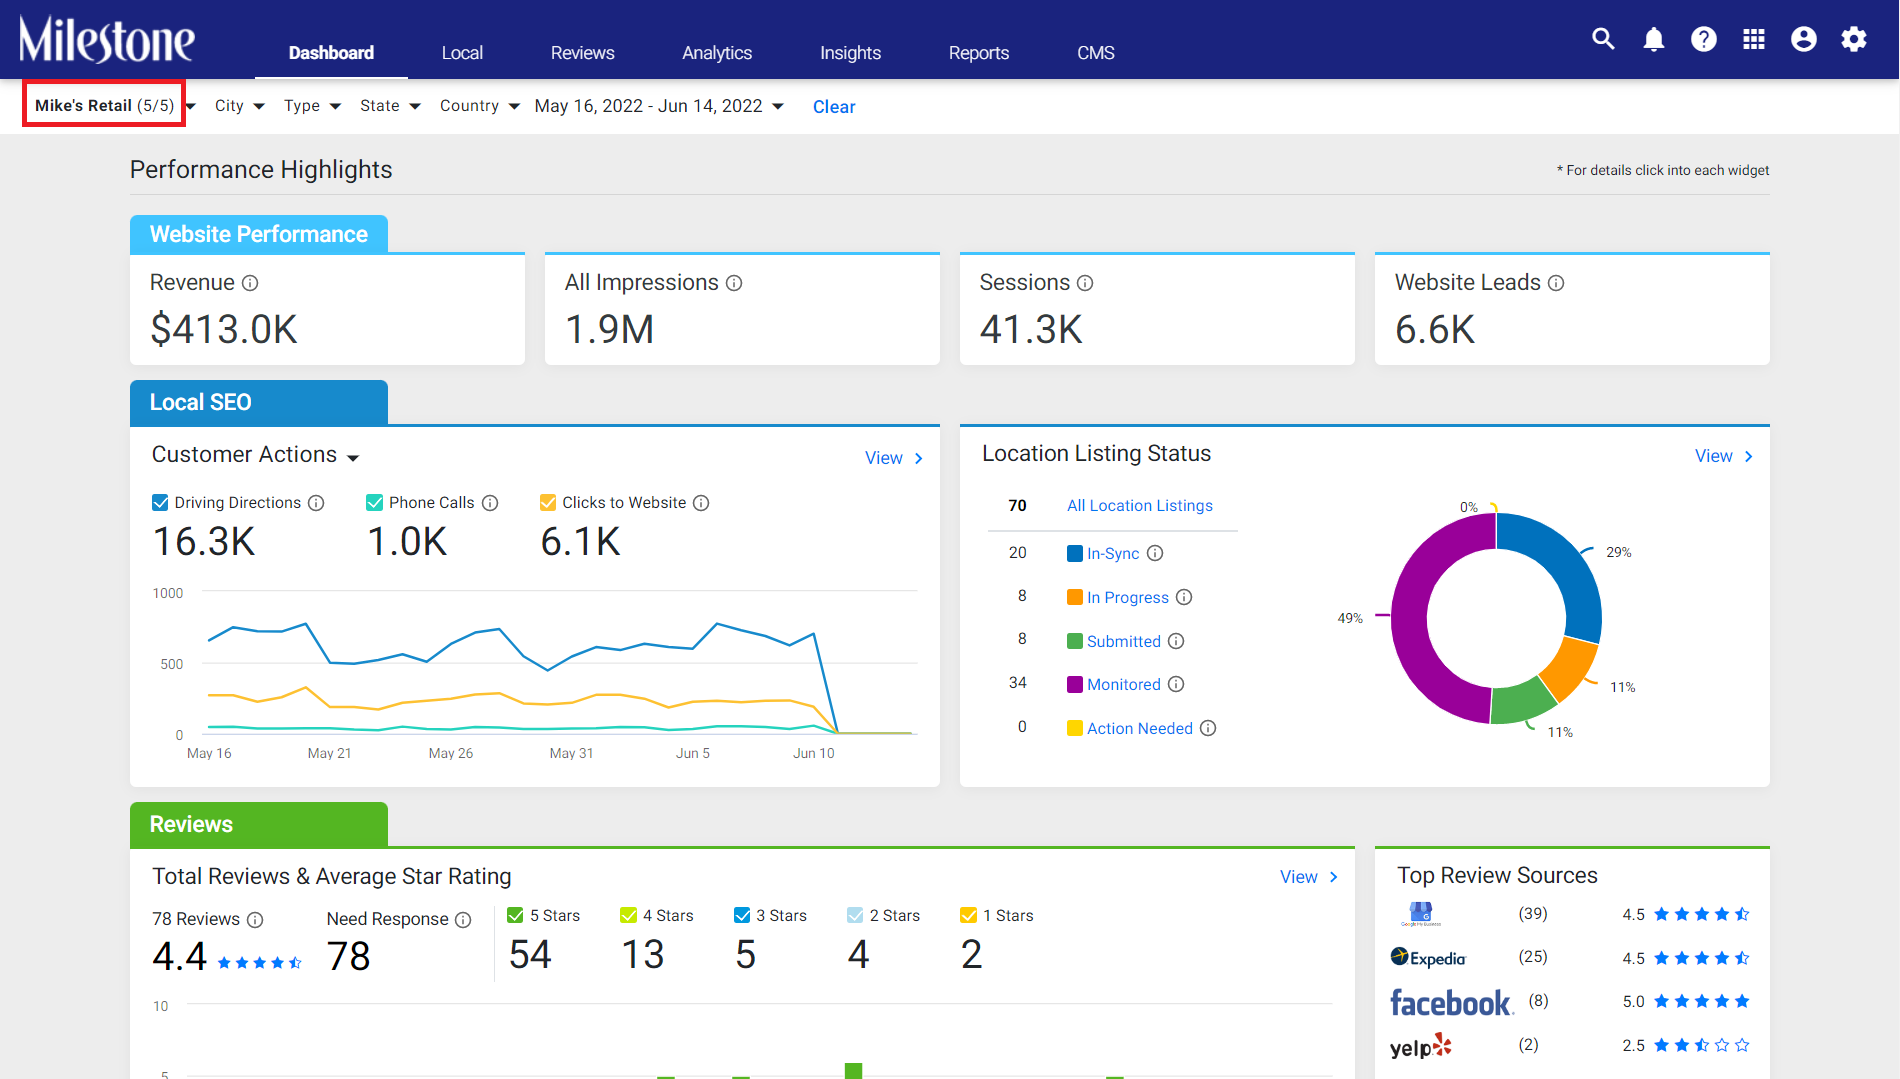Click the info icon beside In-Sync
The width and height of the screenshot is (1900, 1079).
pyautogui.click(x=1155, y=553)
